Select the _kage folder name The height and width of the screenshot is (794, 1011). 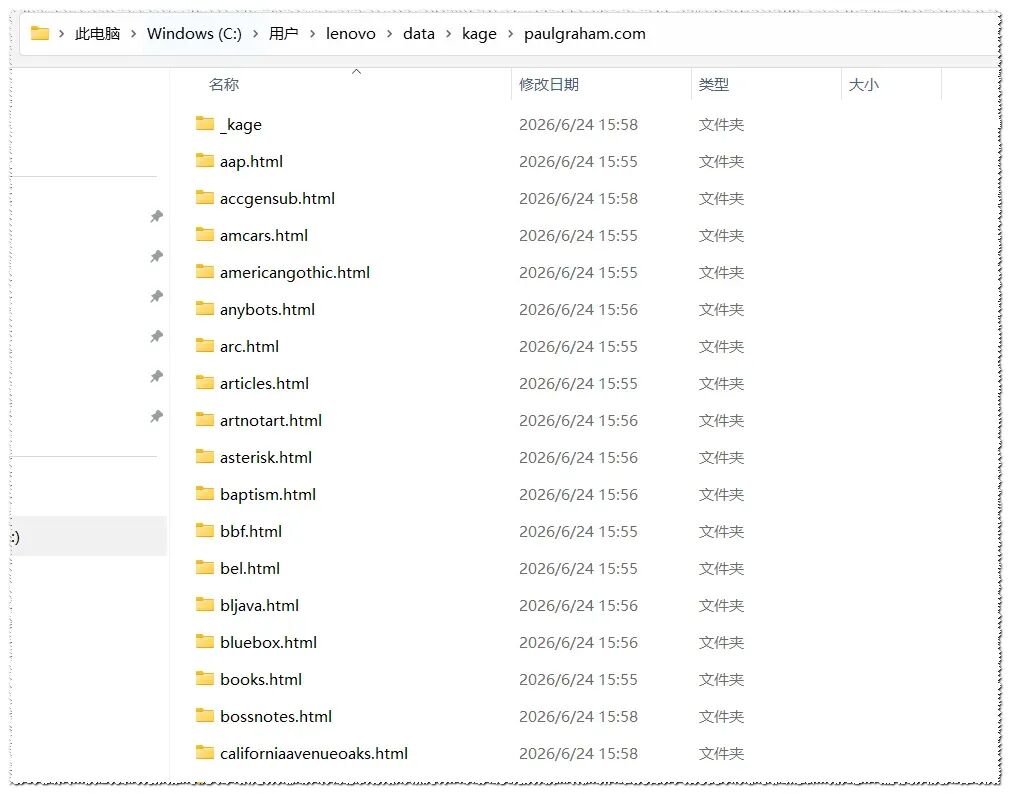coord(240,124)
